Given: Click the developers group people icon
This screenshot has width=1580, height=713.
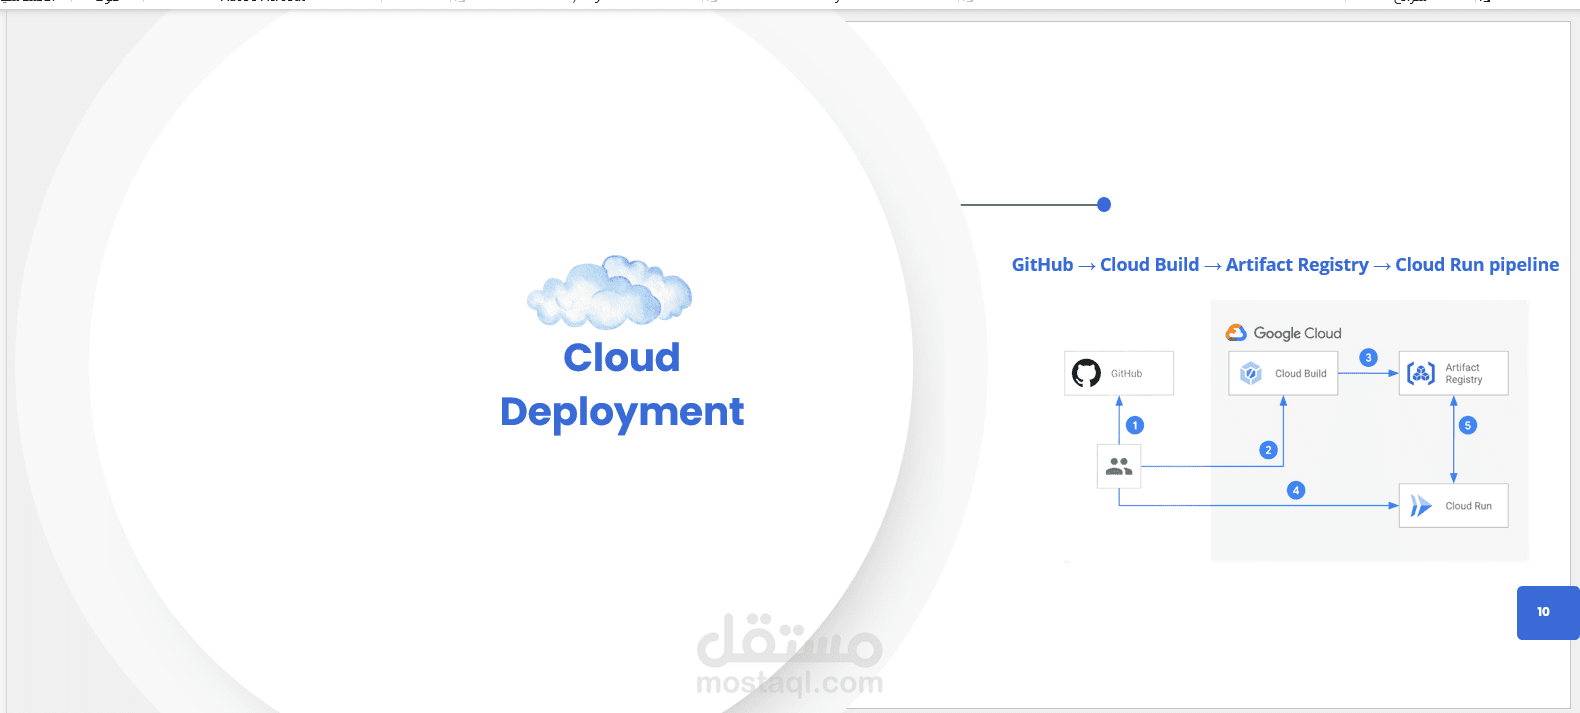Looking at the screenshot, I should pyautogui.click(x=1119, y=466).
